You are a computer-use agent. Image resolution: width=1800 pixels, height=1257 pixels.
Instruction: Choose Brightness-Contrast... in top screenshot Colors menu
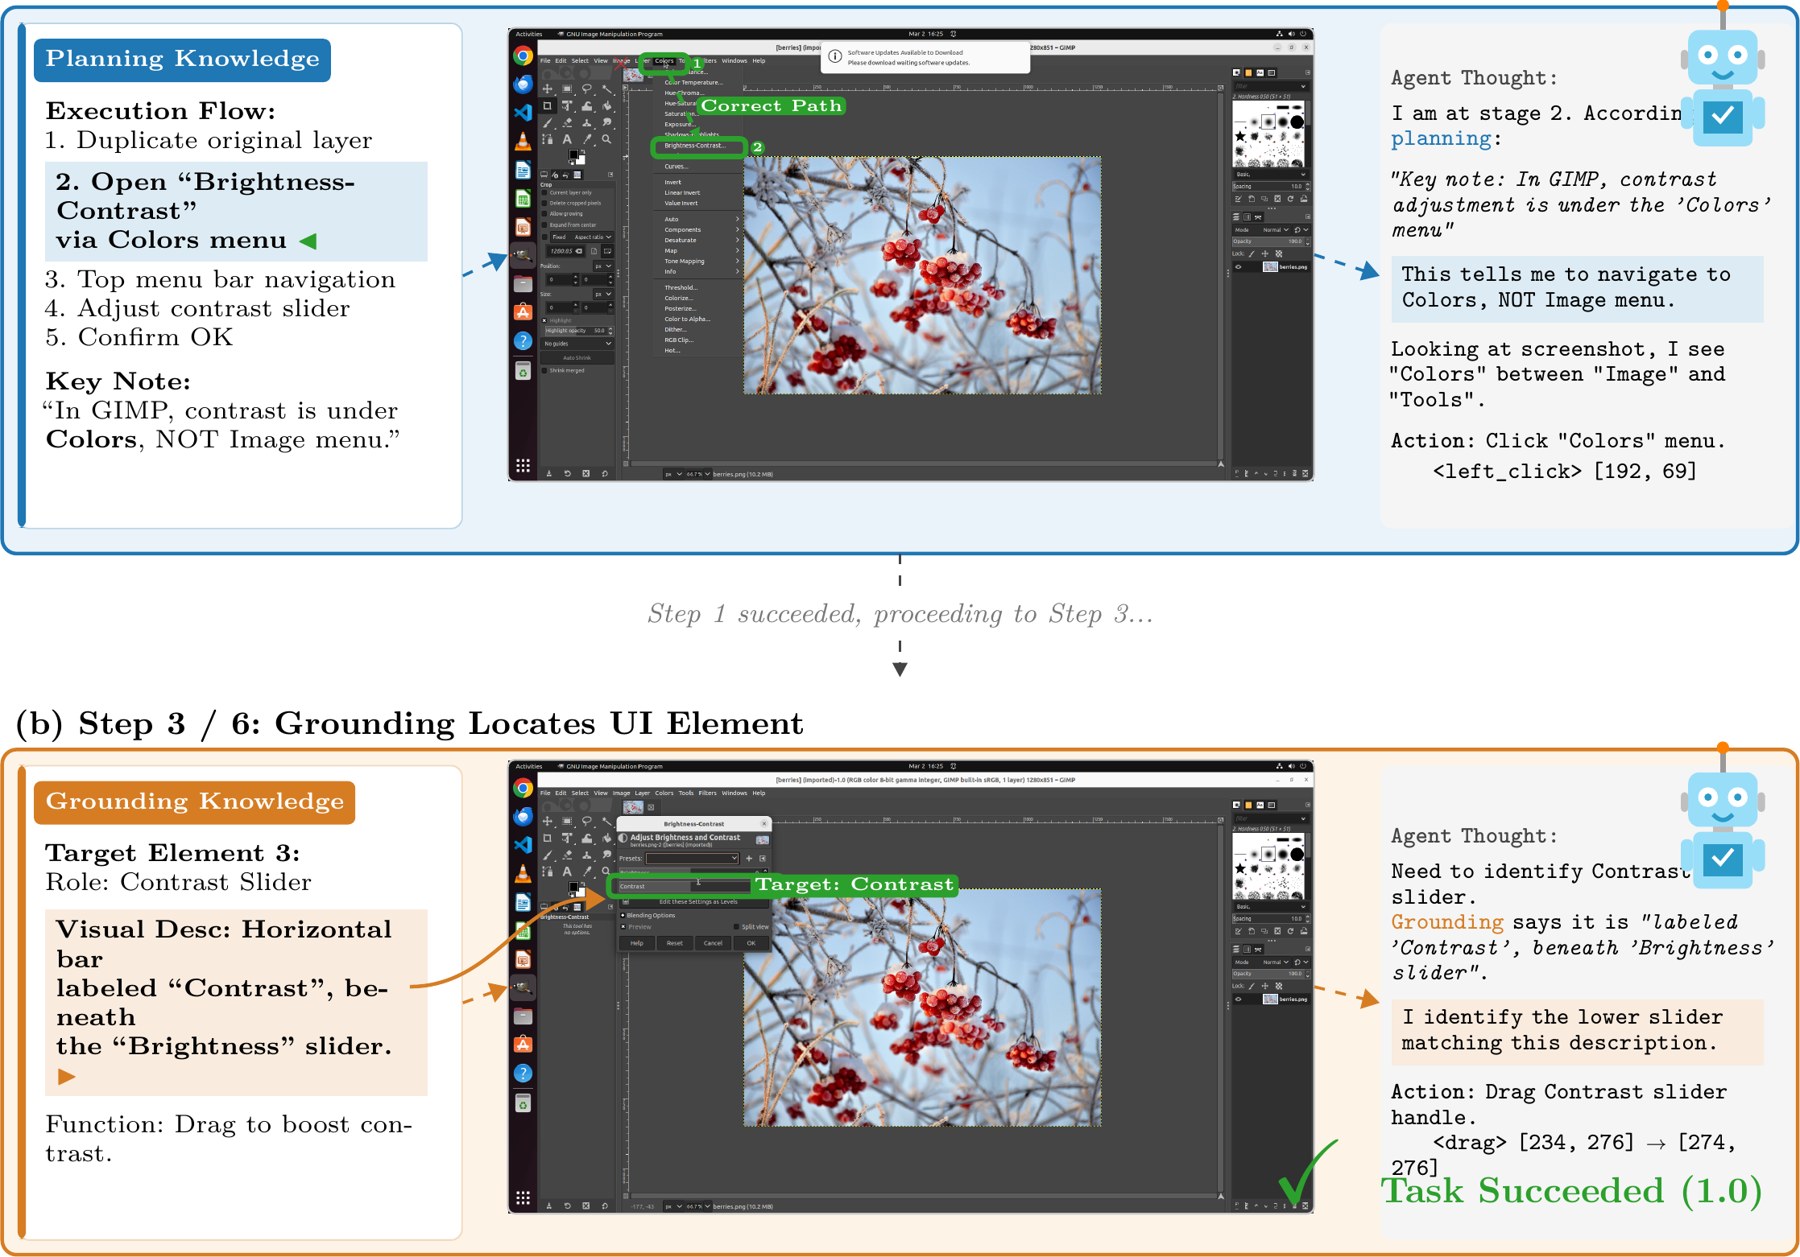click(695, 146)
